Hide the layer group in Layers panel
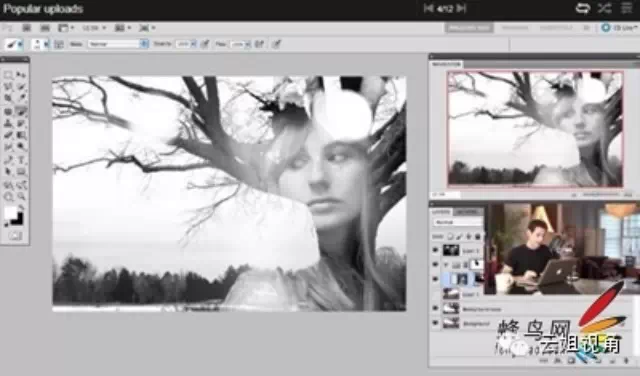The image size is (640, 376). 436,265
